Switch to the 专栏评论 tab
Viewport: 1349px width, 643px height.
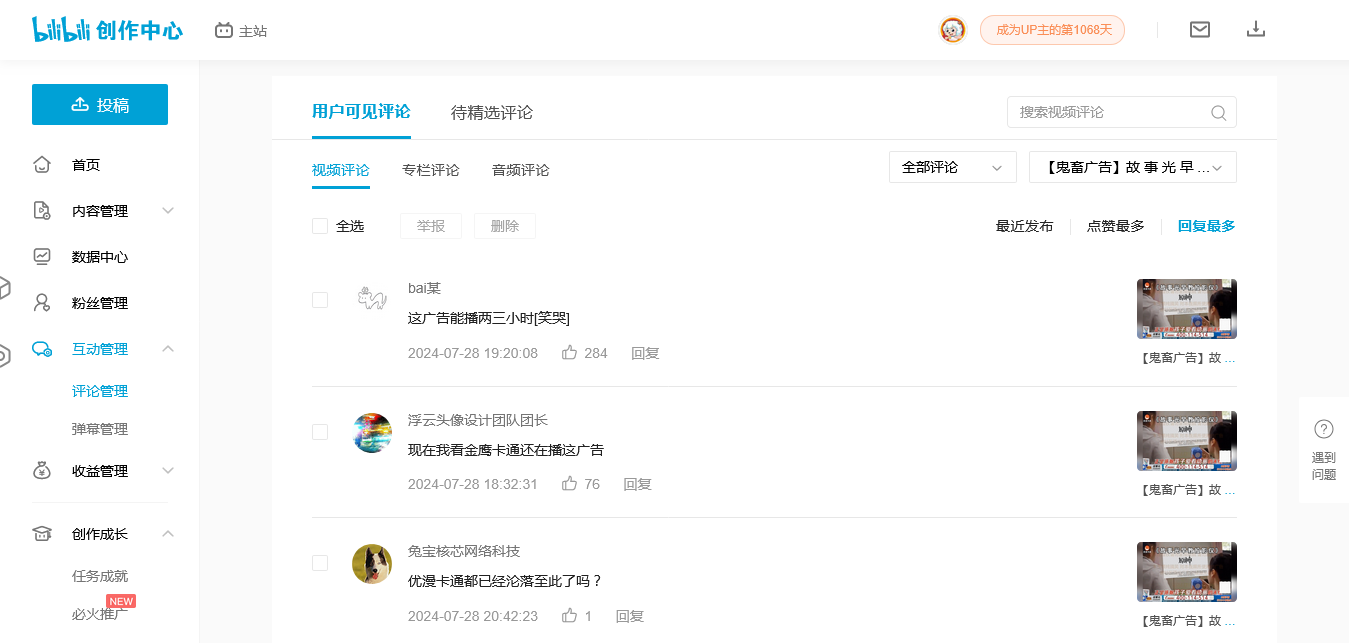pyautogui.click(x=431, y=170)
